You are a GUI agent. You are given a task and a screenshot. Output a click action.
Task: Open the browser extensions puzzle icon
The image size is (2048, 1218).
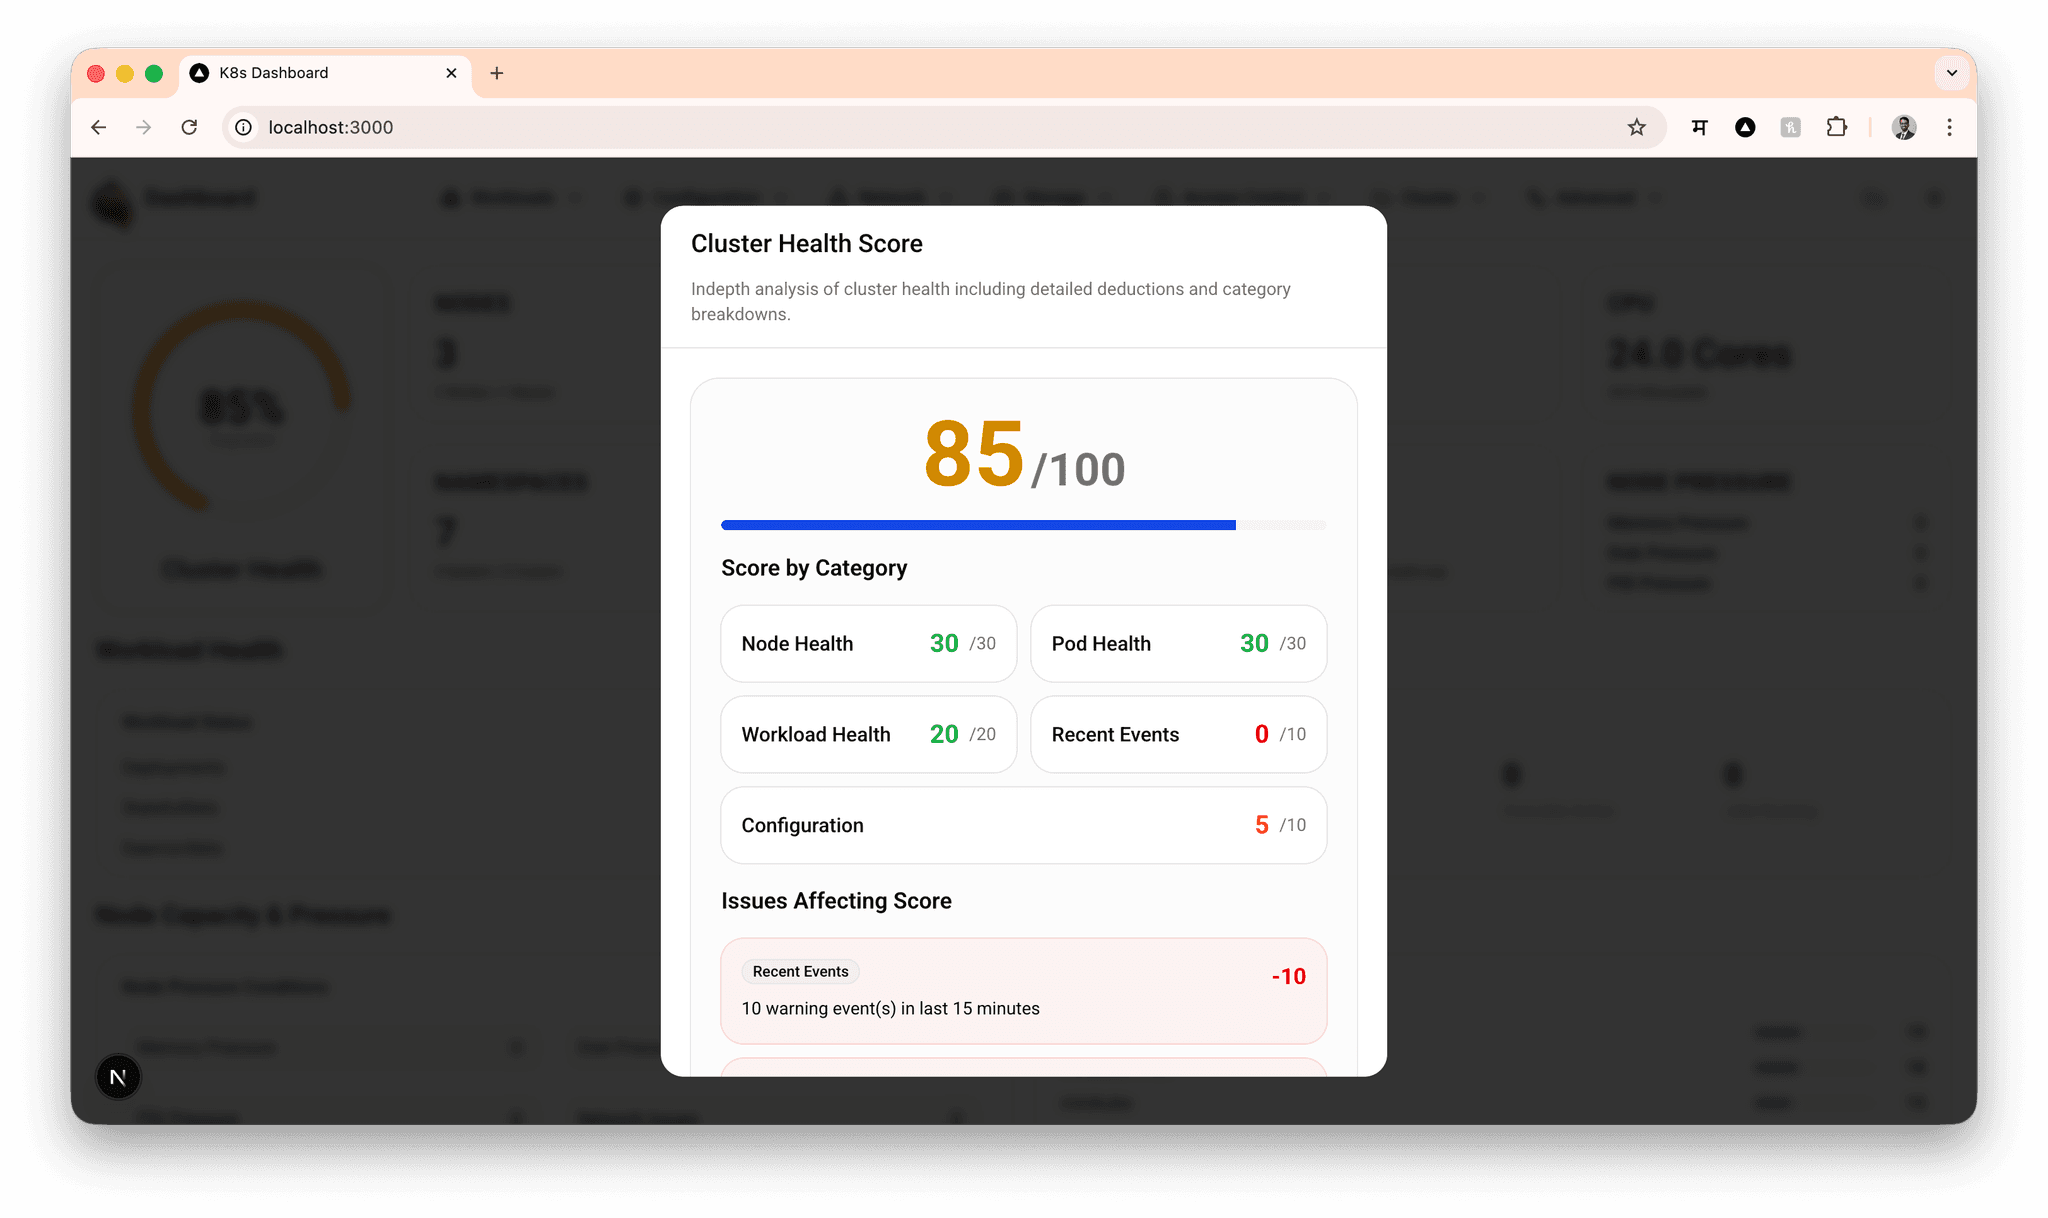[x=1837, y=127]
